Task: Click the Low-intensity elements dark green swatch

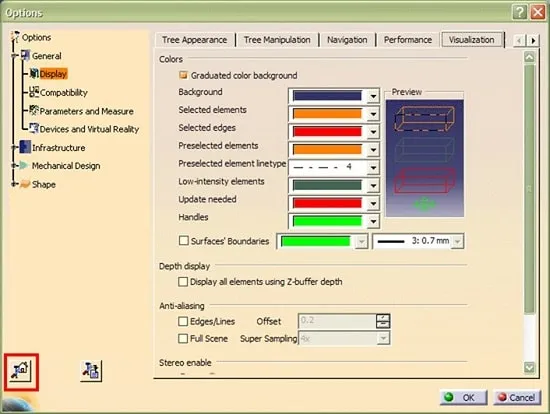Action: 327,185
